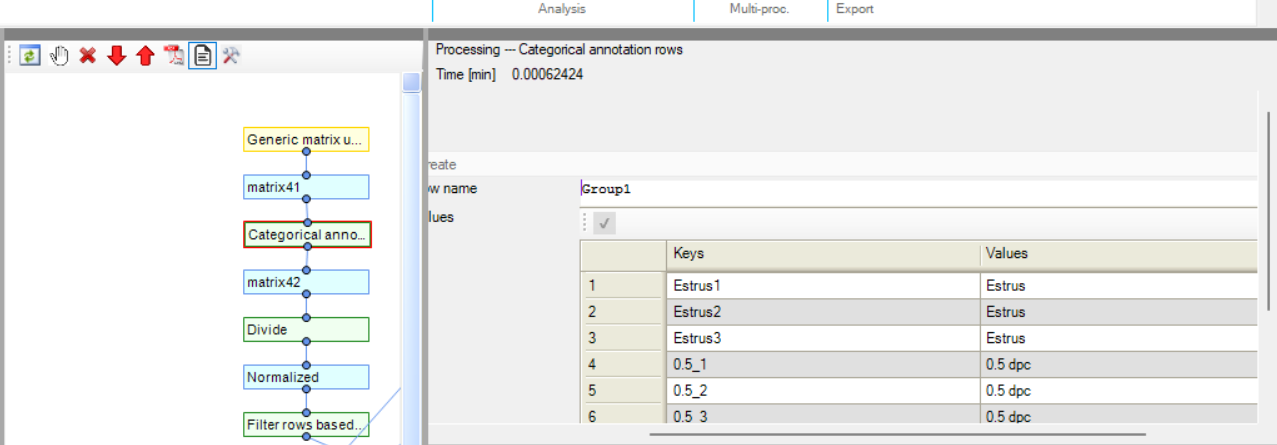Click the red X delete icon
This screenshot has width=1277, height=445.
pos(88,56)
